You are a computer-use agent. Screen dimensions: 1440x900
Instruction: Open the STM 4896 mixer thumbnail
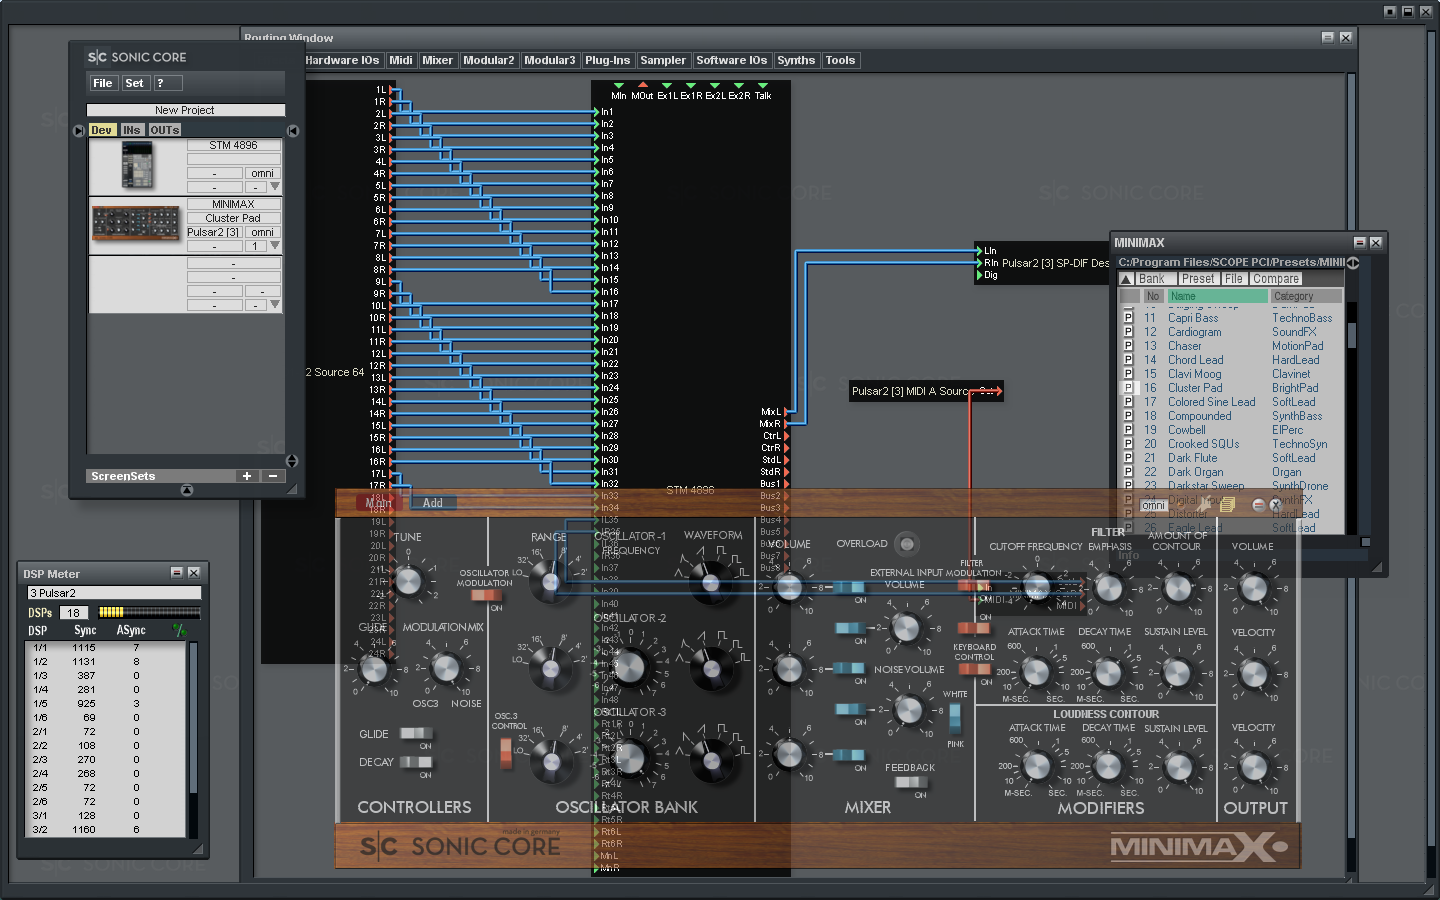pos(138,165)
